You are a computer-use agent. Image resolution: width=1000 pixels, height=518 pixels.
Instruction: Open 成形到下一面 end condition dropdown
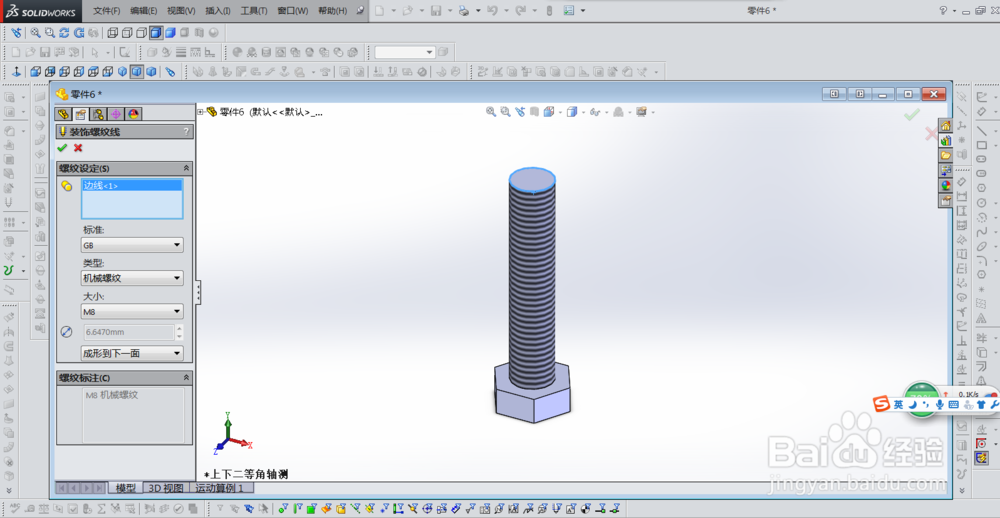pos(132,353)
